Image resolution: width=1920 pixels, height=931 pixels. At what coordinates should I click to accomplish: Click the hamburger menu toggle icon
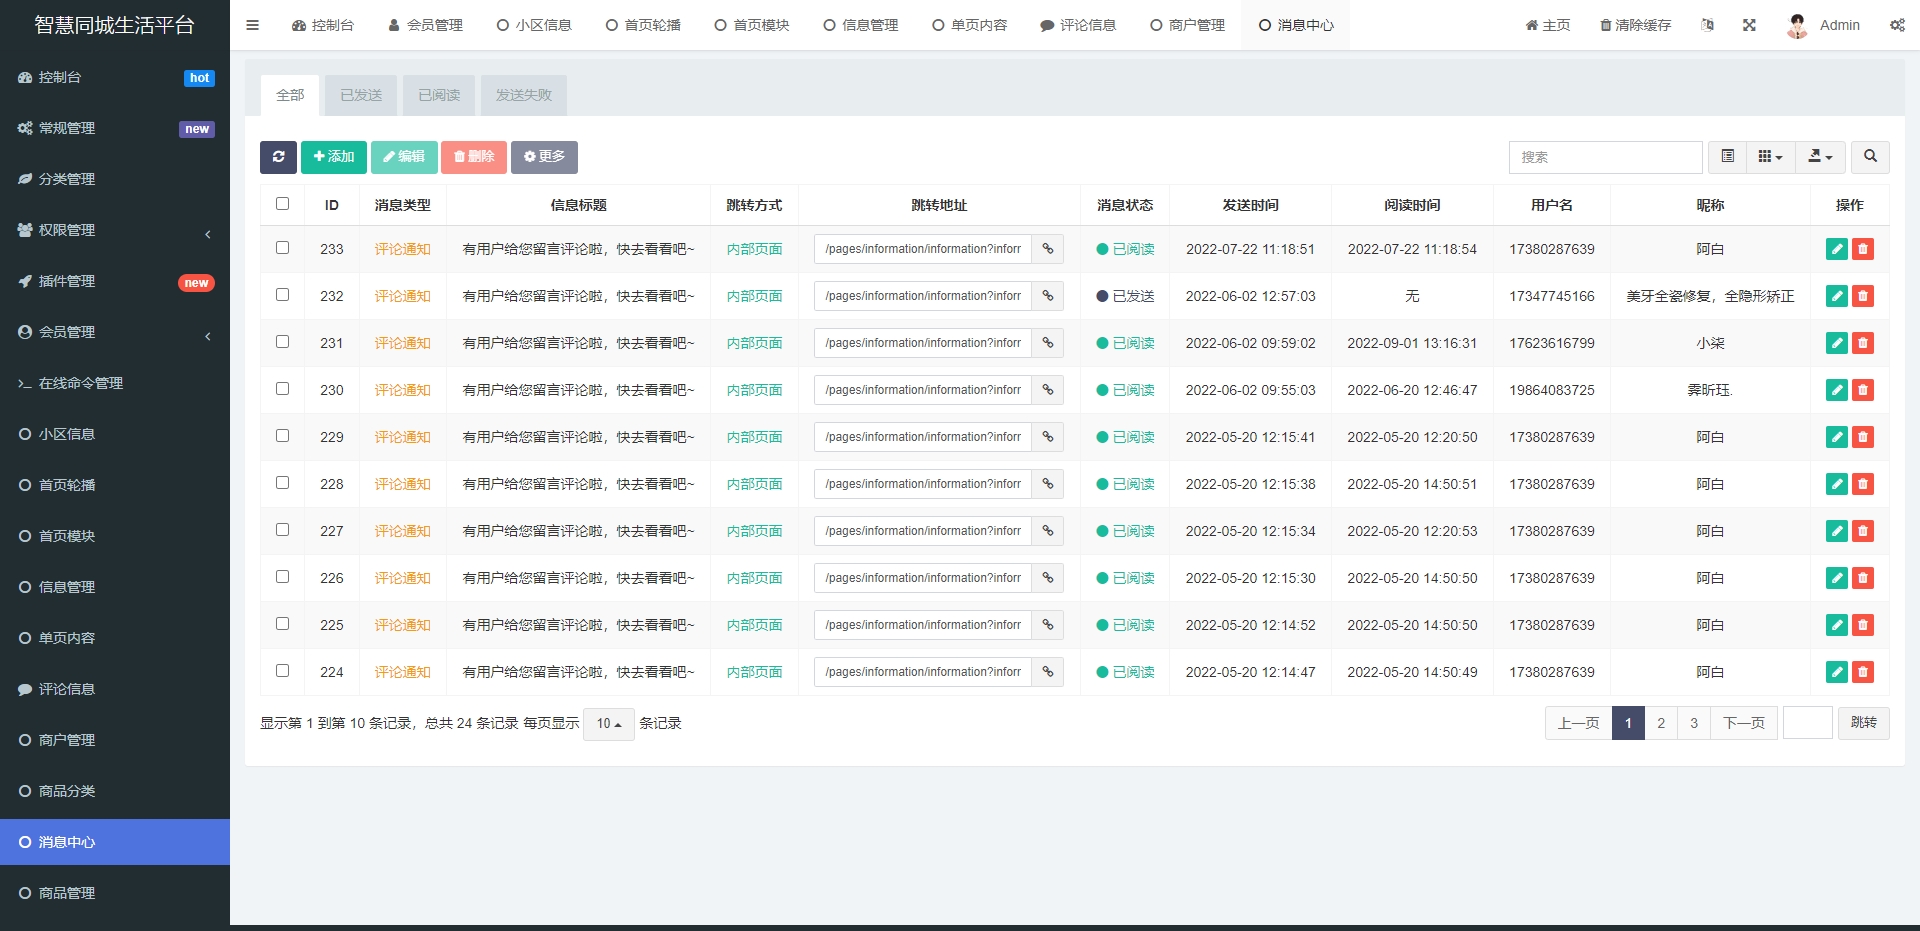coord(253,25)
